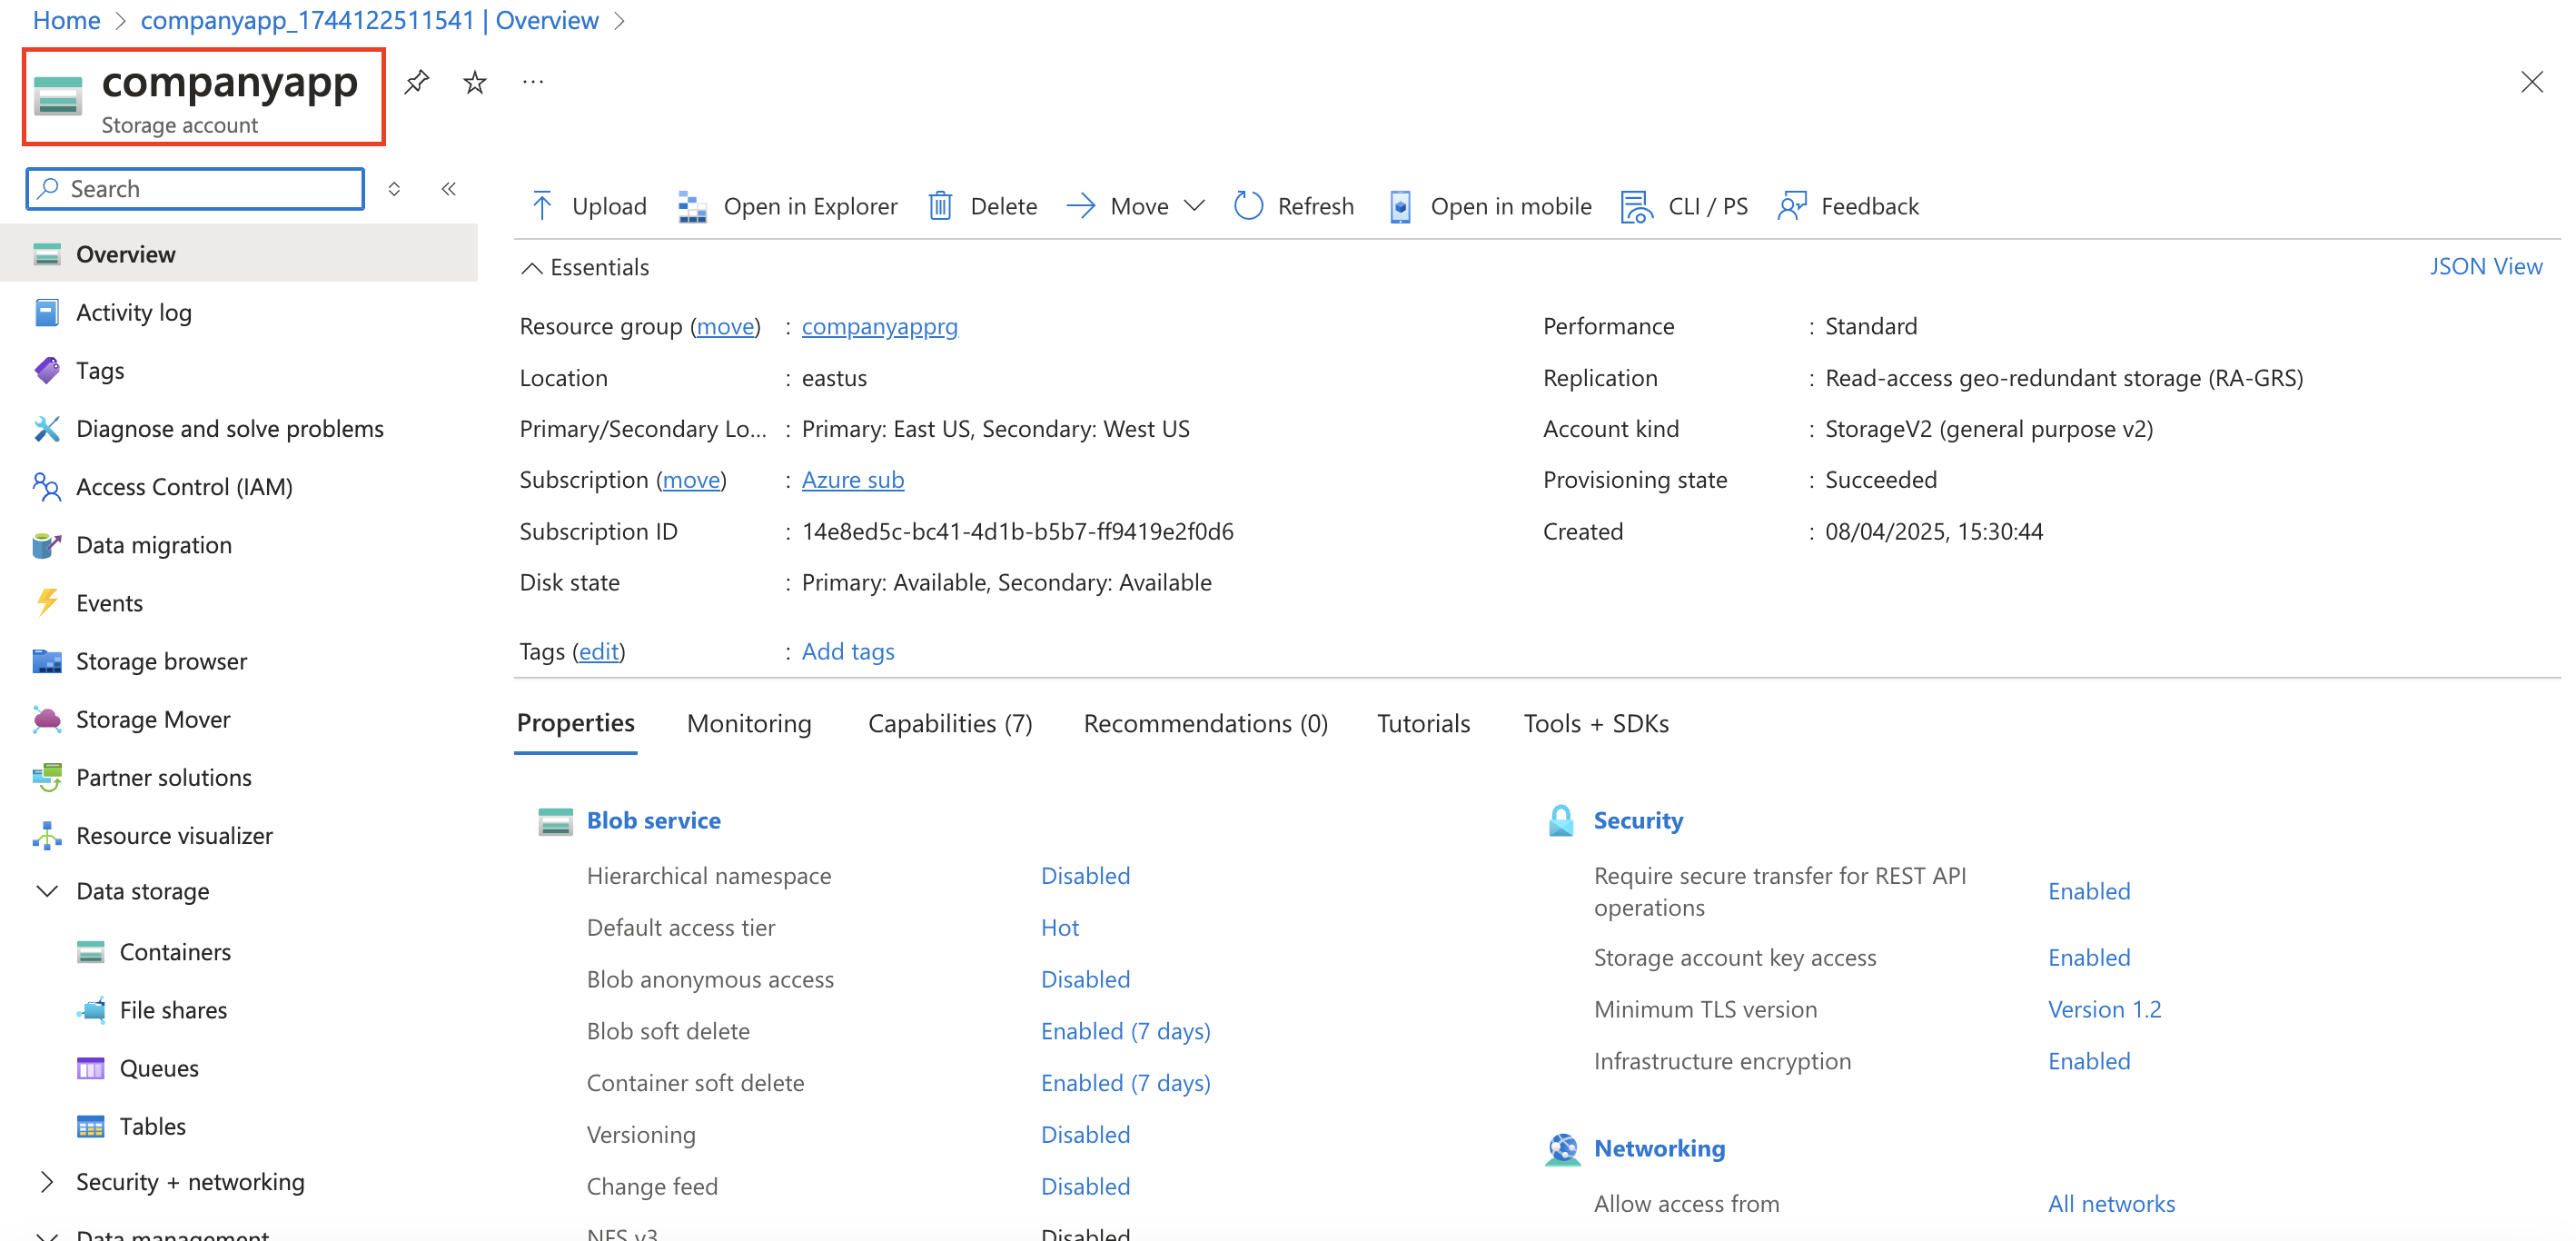This screenshot has height=1241, width=2576.
Task: Click the Upload arrow icon
Action: pyautogui.click(x=542, y=206)
